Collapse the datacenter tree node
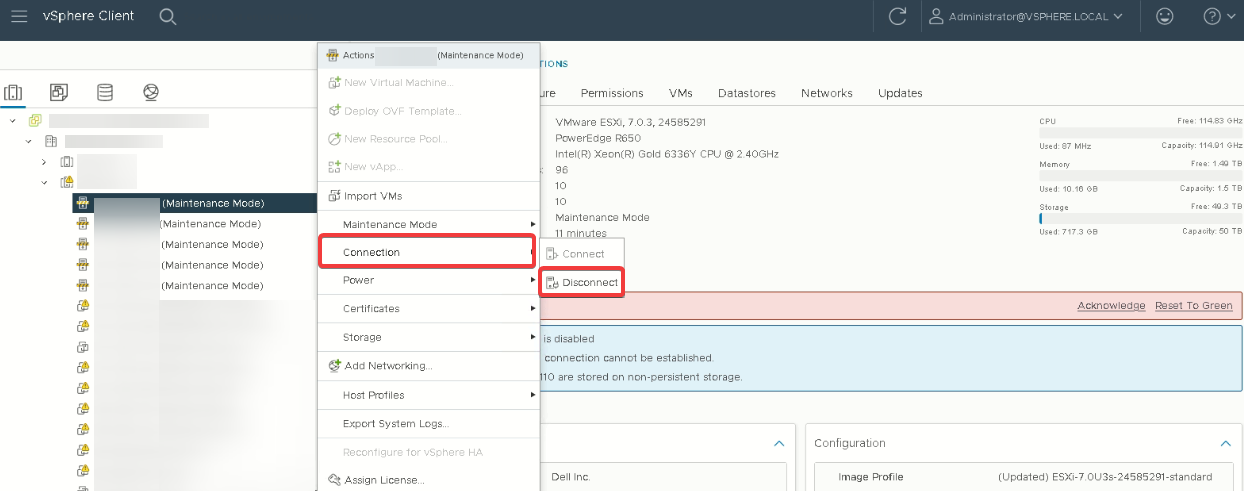Screen dimensions: 1244x491 tap(29, 141)
